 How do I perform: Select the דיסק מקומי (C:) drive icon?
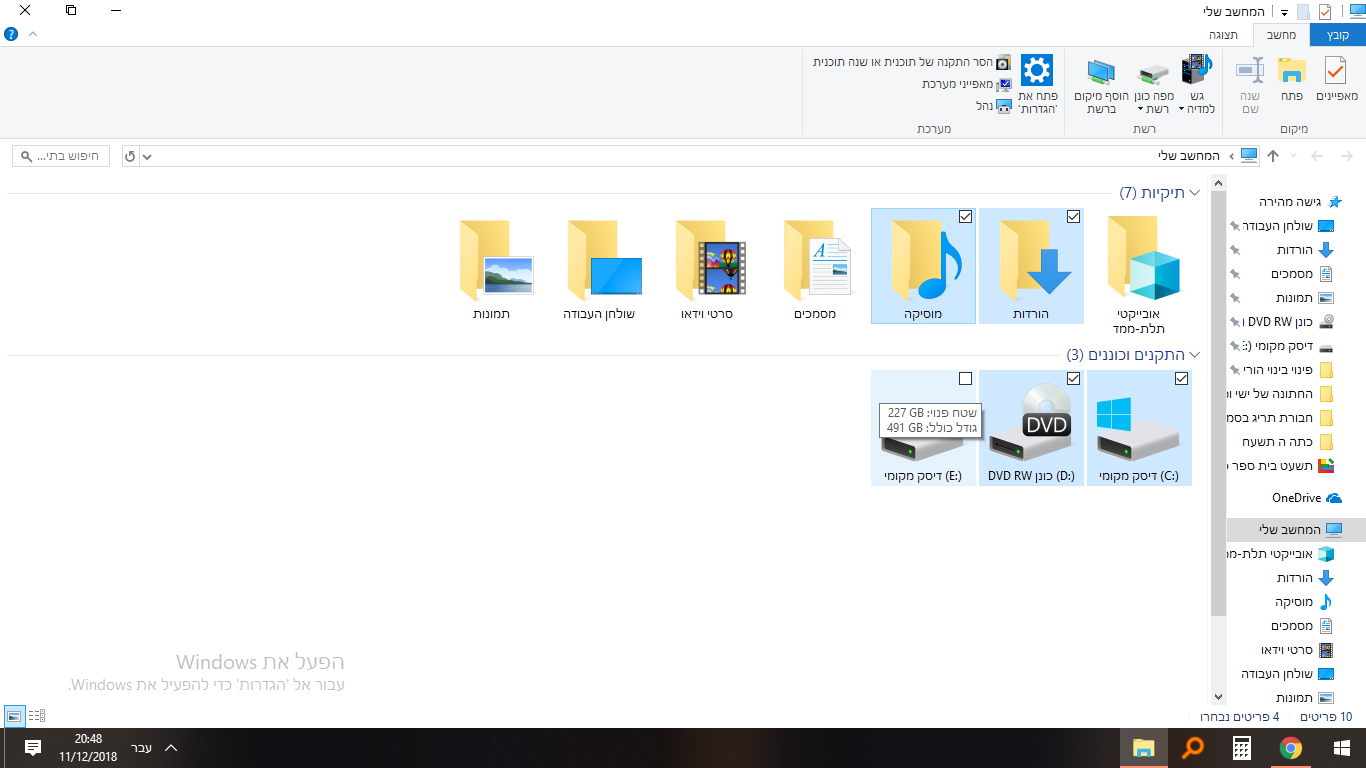(1139, 428)
